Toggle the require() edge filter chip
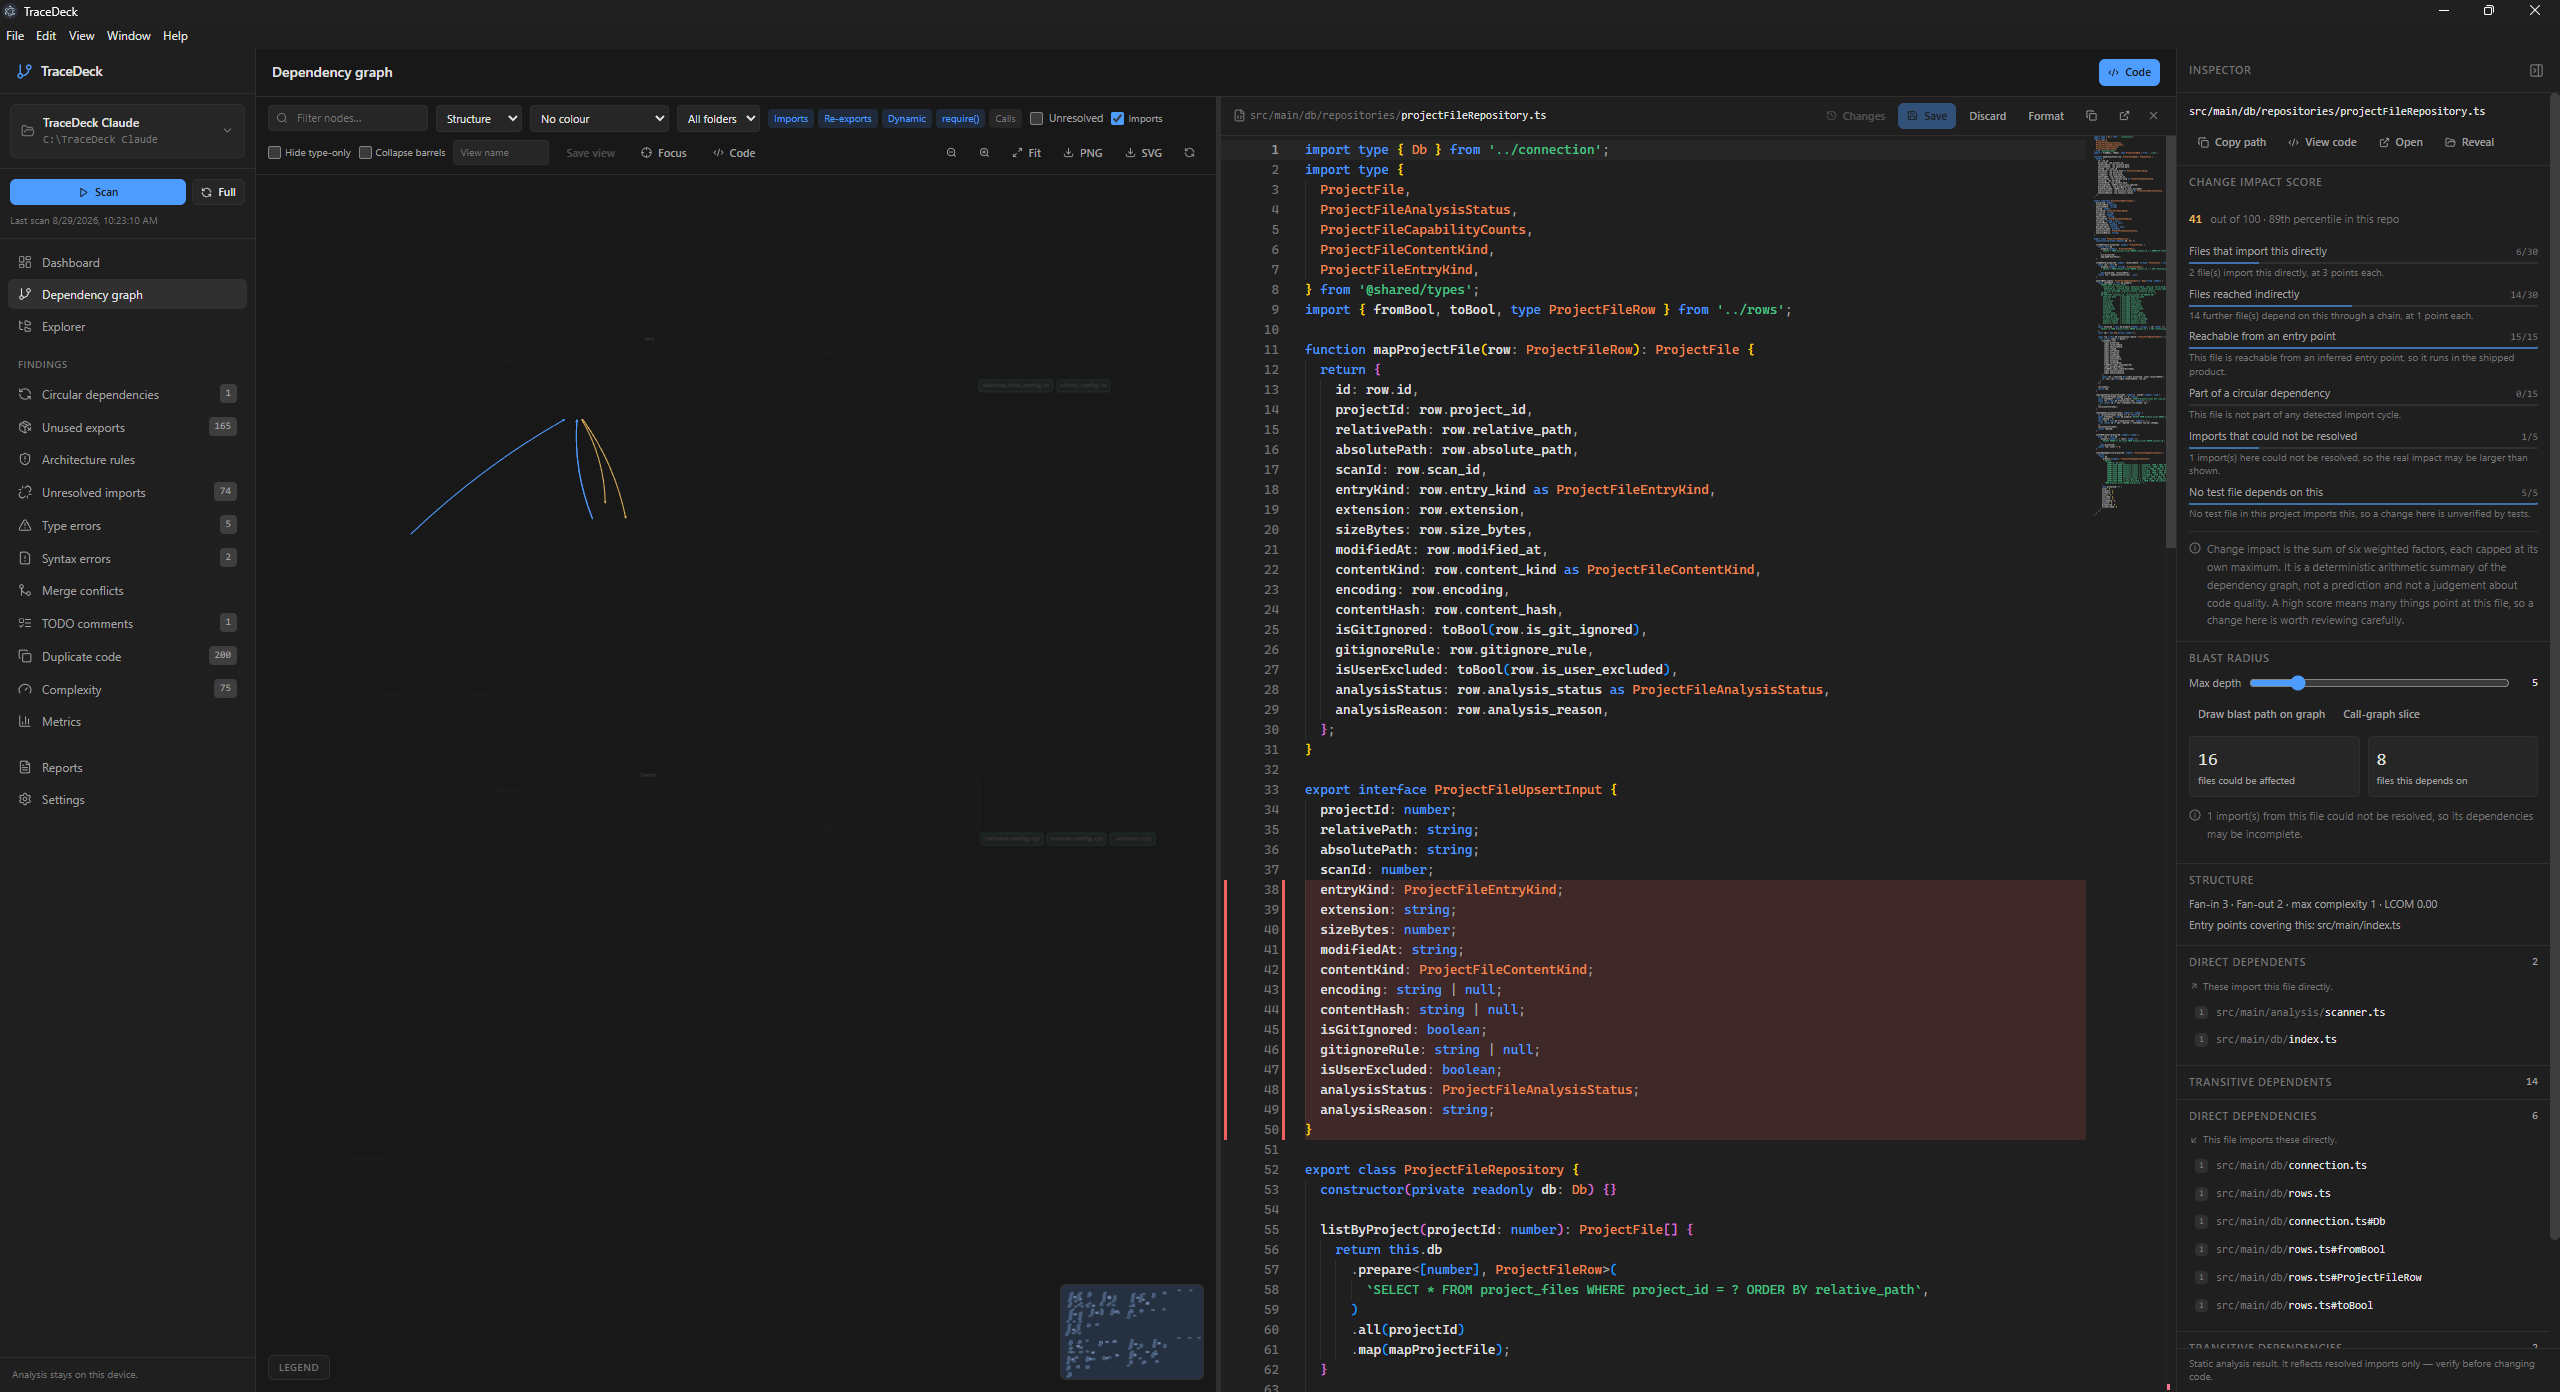2560x1392 pixels. click(960, 119)
